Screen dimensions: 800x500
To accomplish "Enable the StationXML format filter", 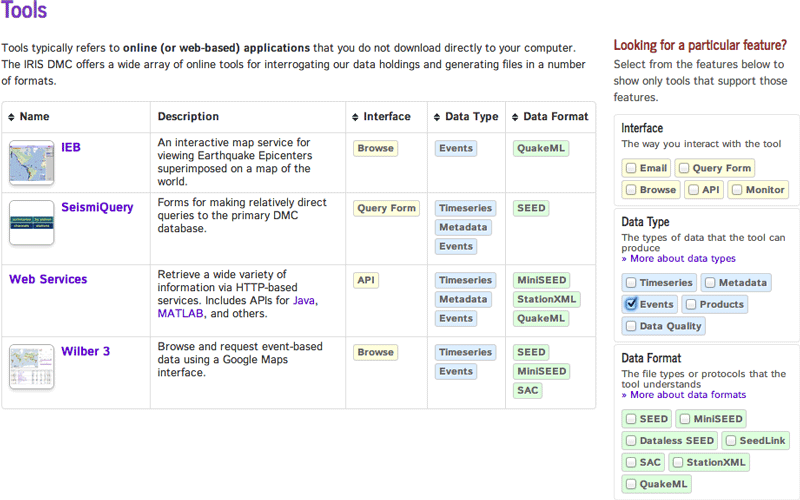I will point(678,462).
